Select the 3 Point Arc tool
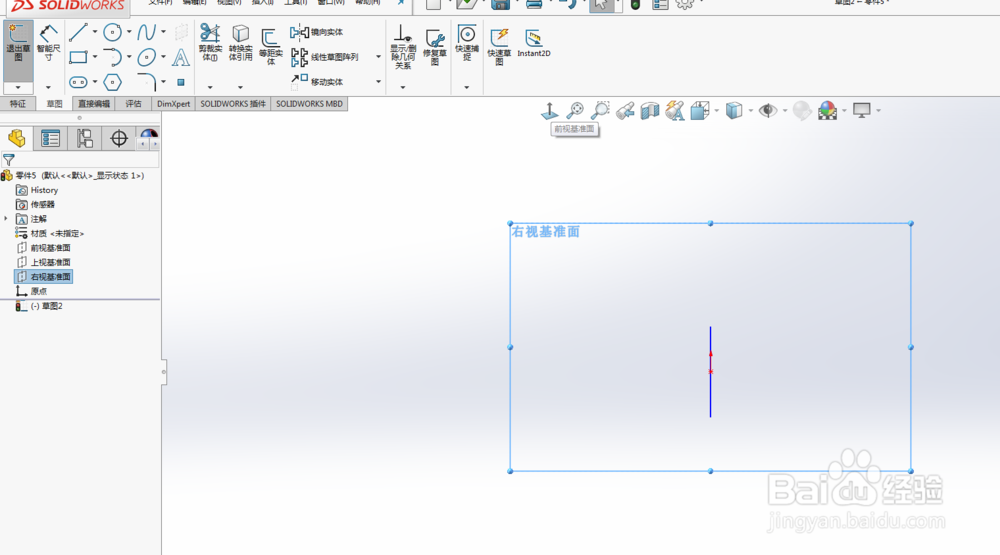 (x=112, y=57)
